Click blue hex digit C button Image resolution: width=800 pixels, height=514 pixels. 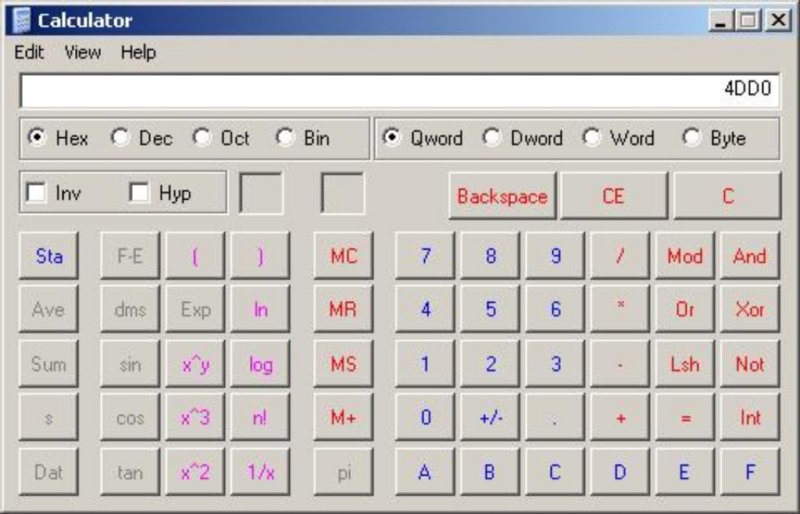pos(556,472)
